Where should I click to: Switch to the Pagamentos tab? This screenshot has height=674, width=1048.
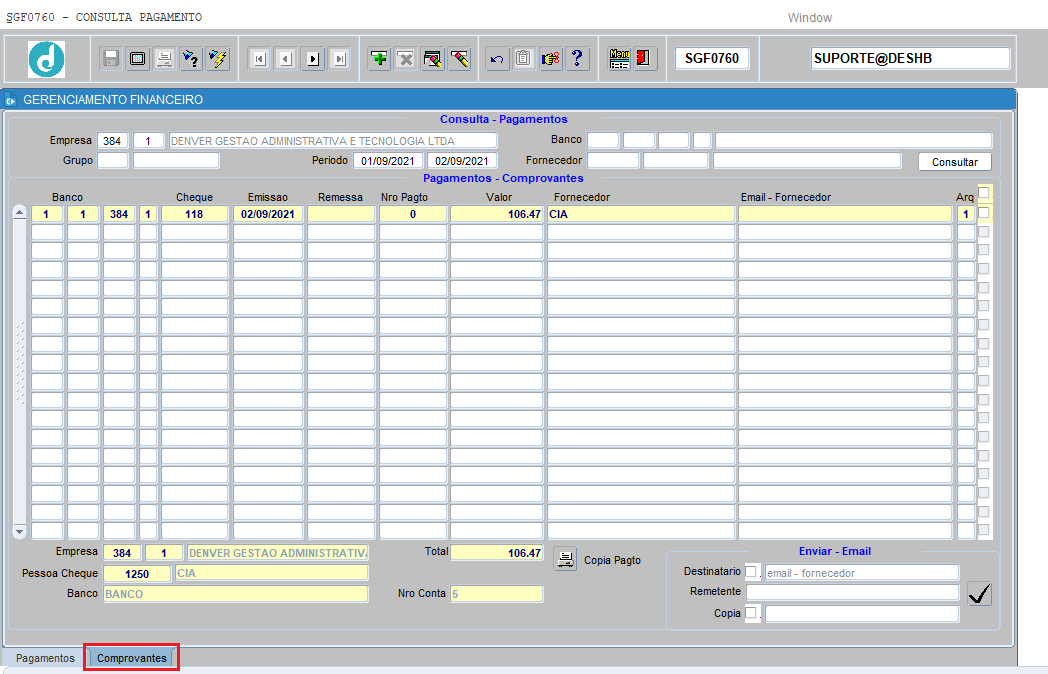click(45, 658)
